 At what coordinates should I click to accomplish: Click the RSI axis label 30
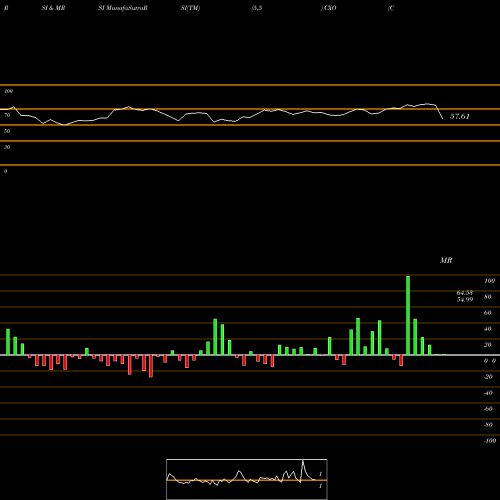(x=7, y=147)
